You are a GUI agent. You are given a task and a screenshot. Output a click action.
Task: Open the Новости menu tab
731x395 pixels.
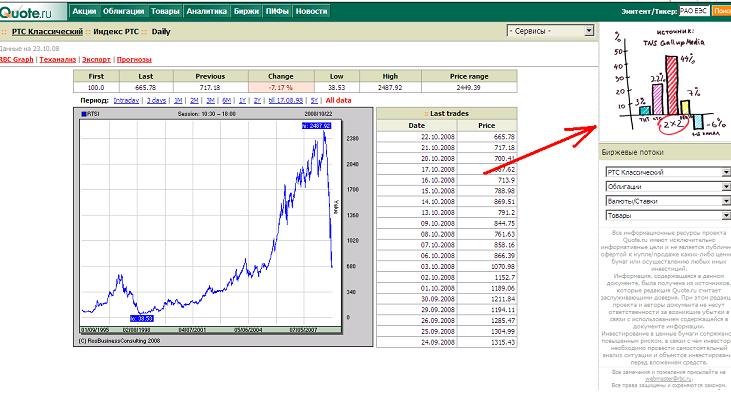tap(311, 11)
